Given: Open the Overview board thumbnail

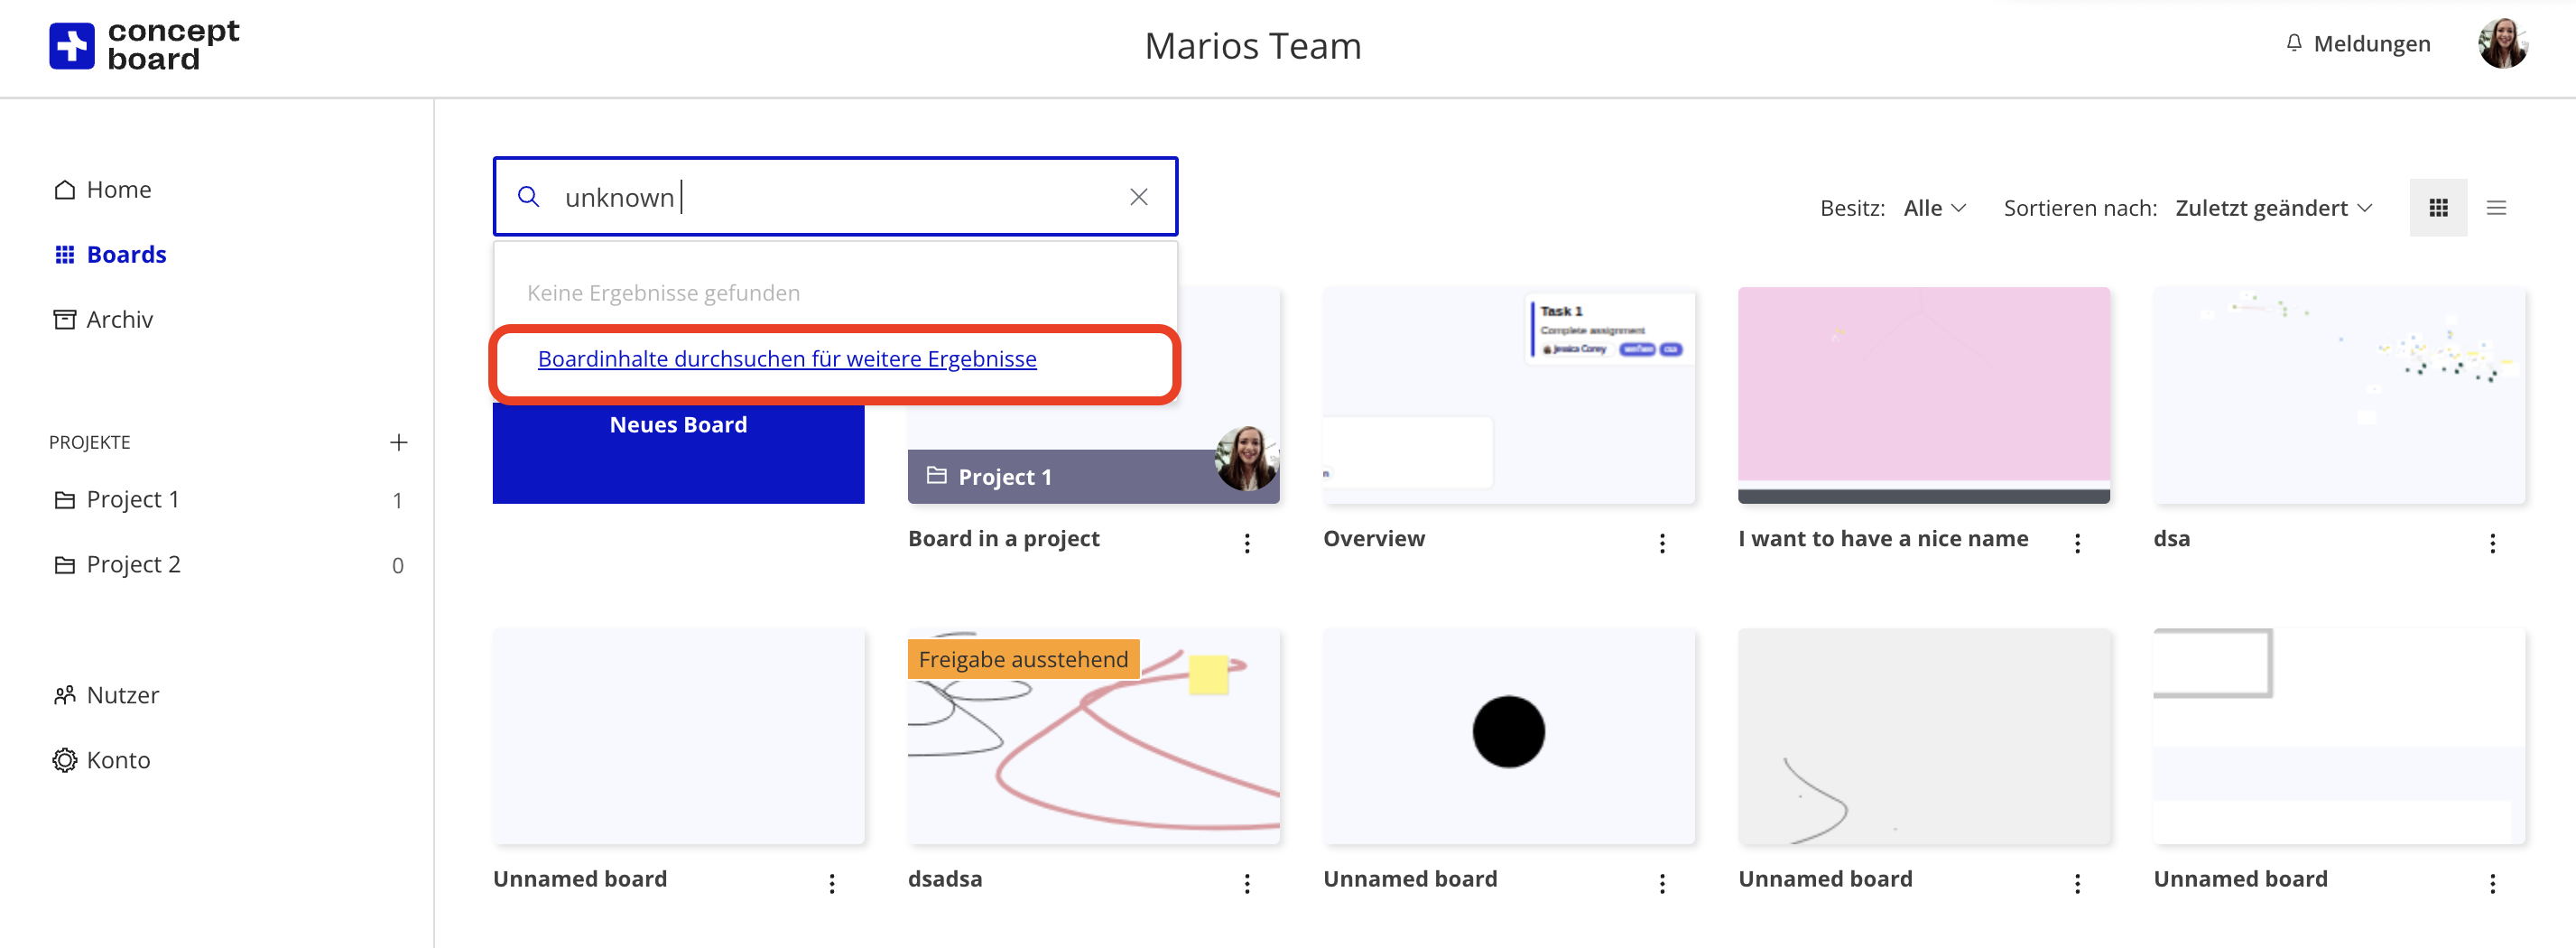Looking at the screenshot, I should (1508, 395).
